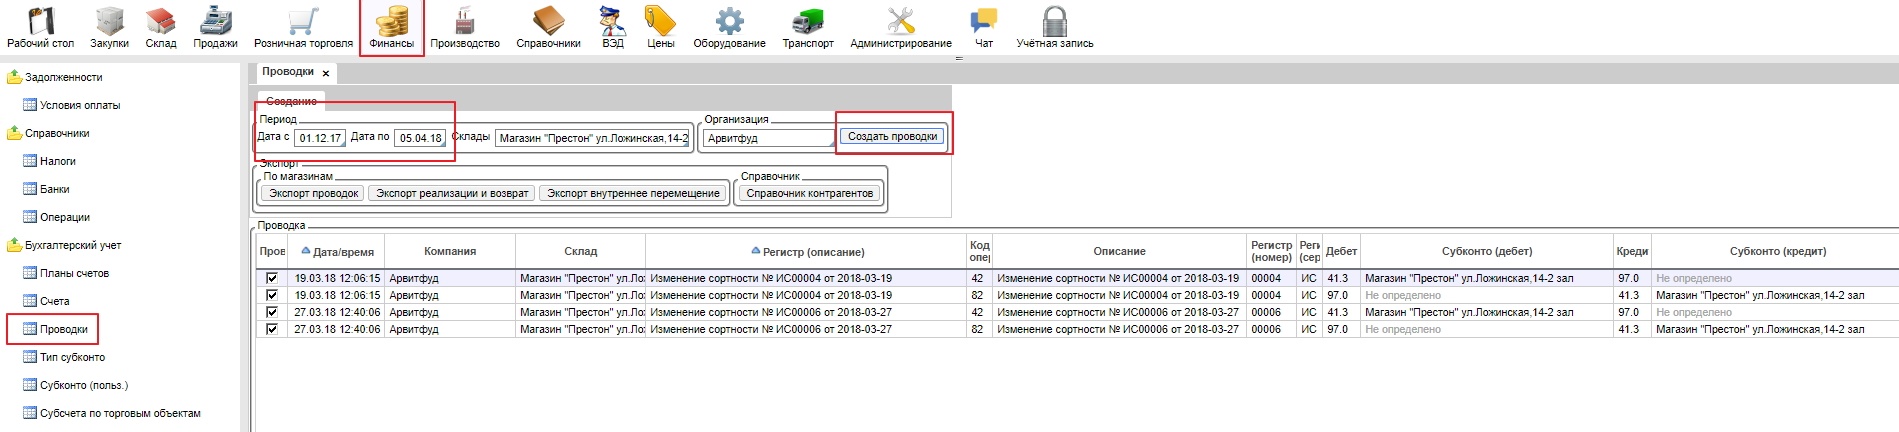Open the Склады store selection dropdown
1899x432 pixels.
click(686, 140)
